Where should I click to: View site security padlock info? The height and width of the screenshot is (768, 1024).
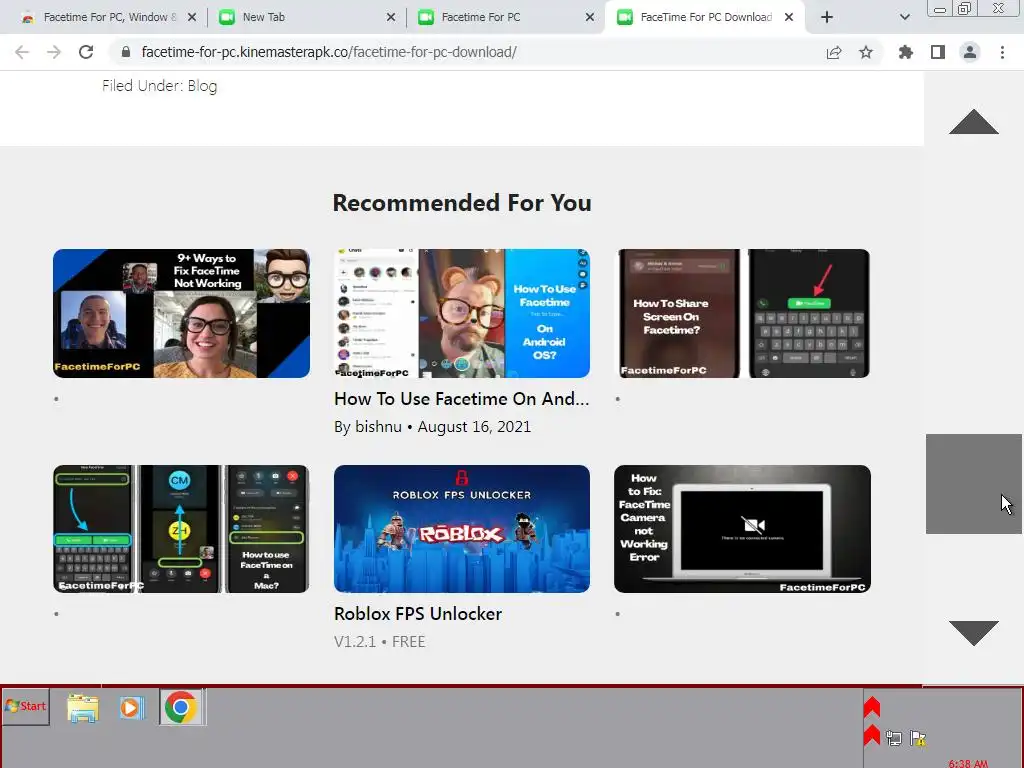click(x=126, y=52)
